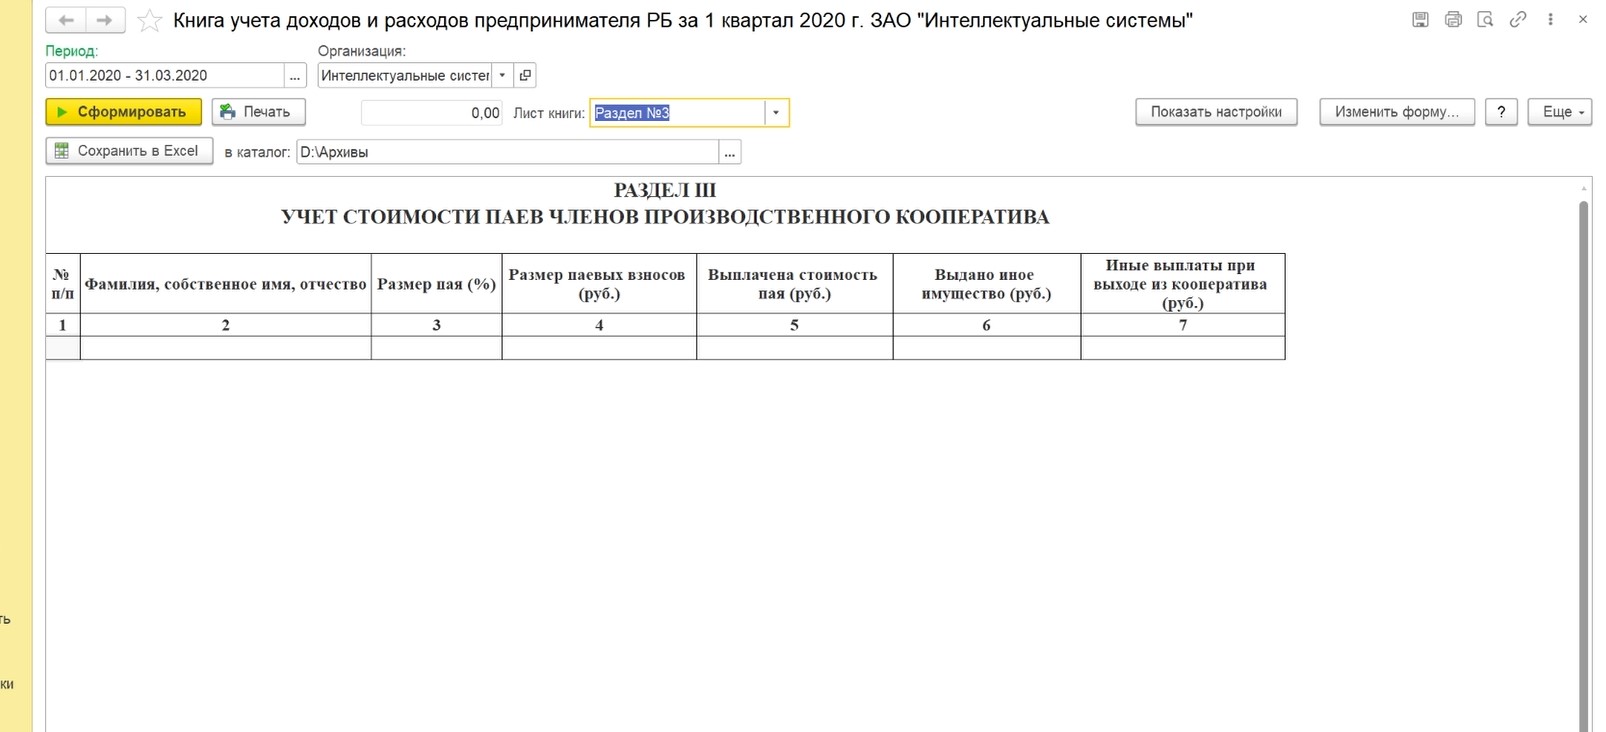1606x732 pixels.
Task: Add report to favorites with star icon
Action: click(x=150, y=20)
